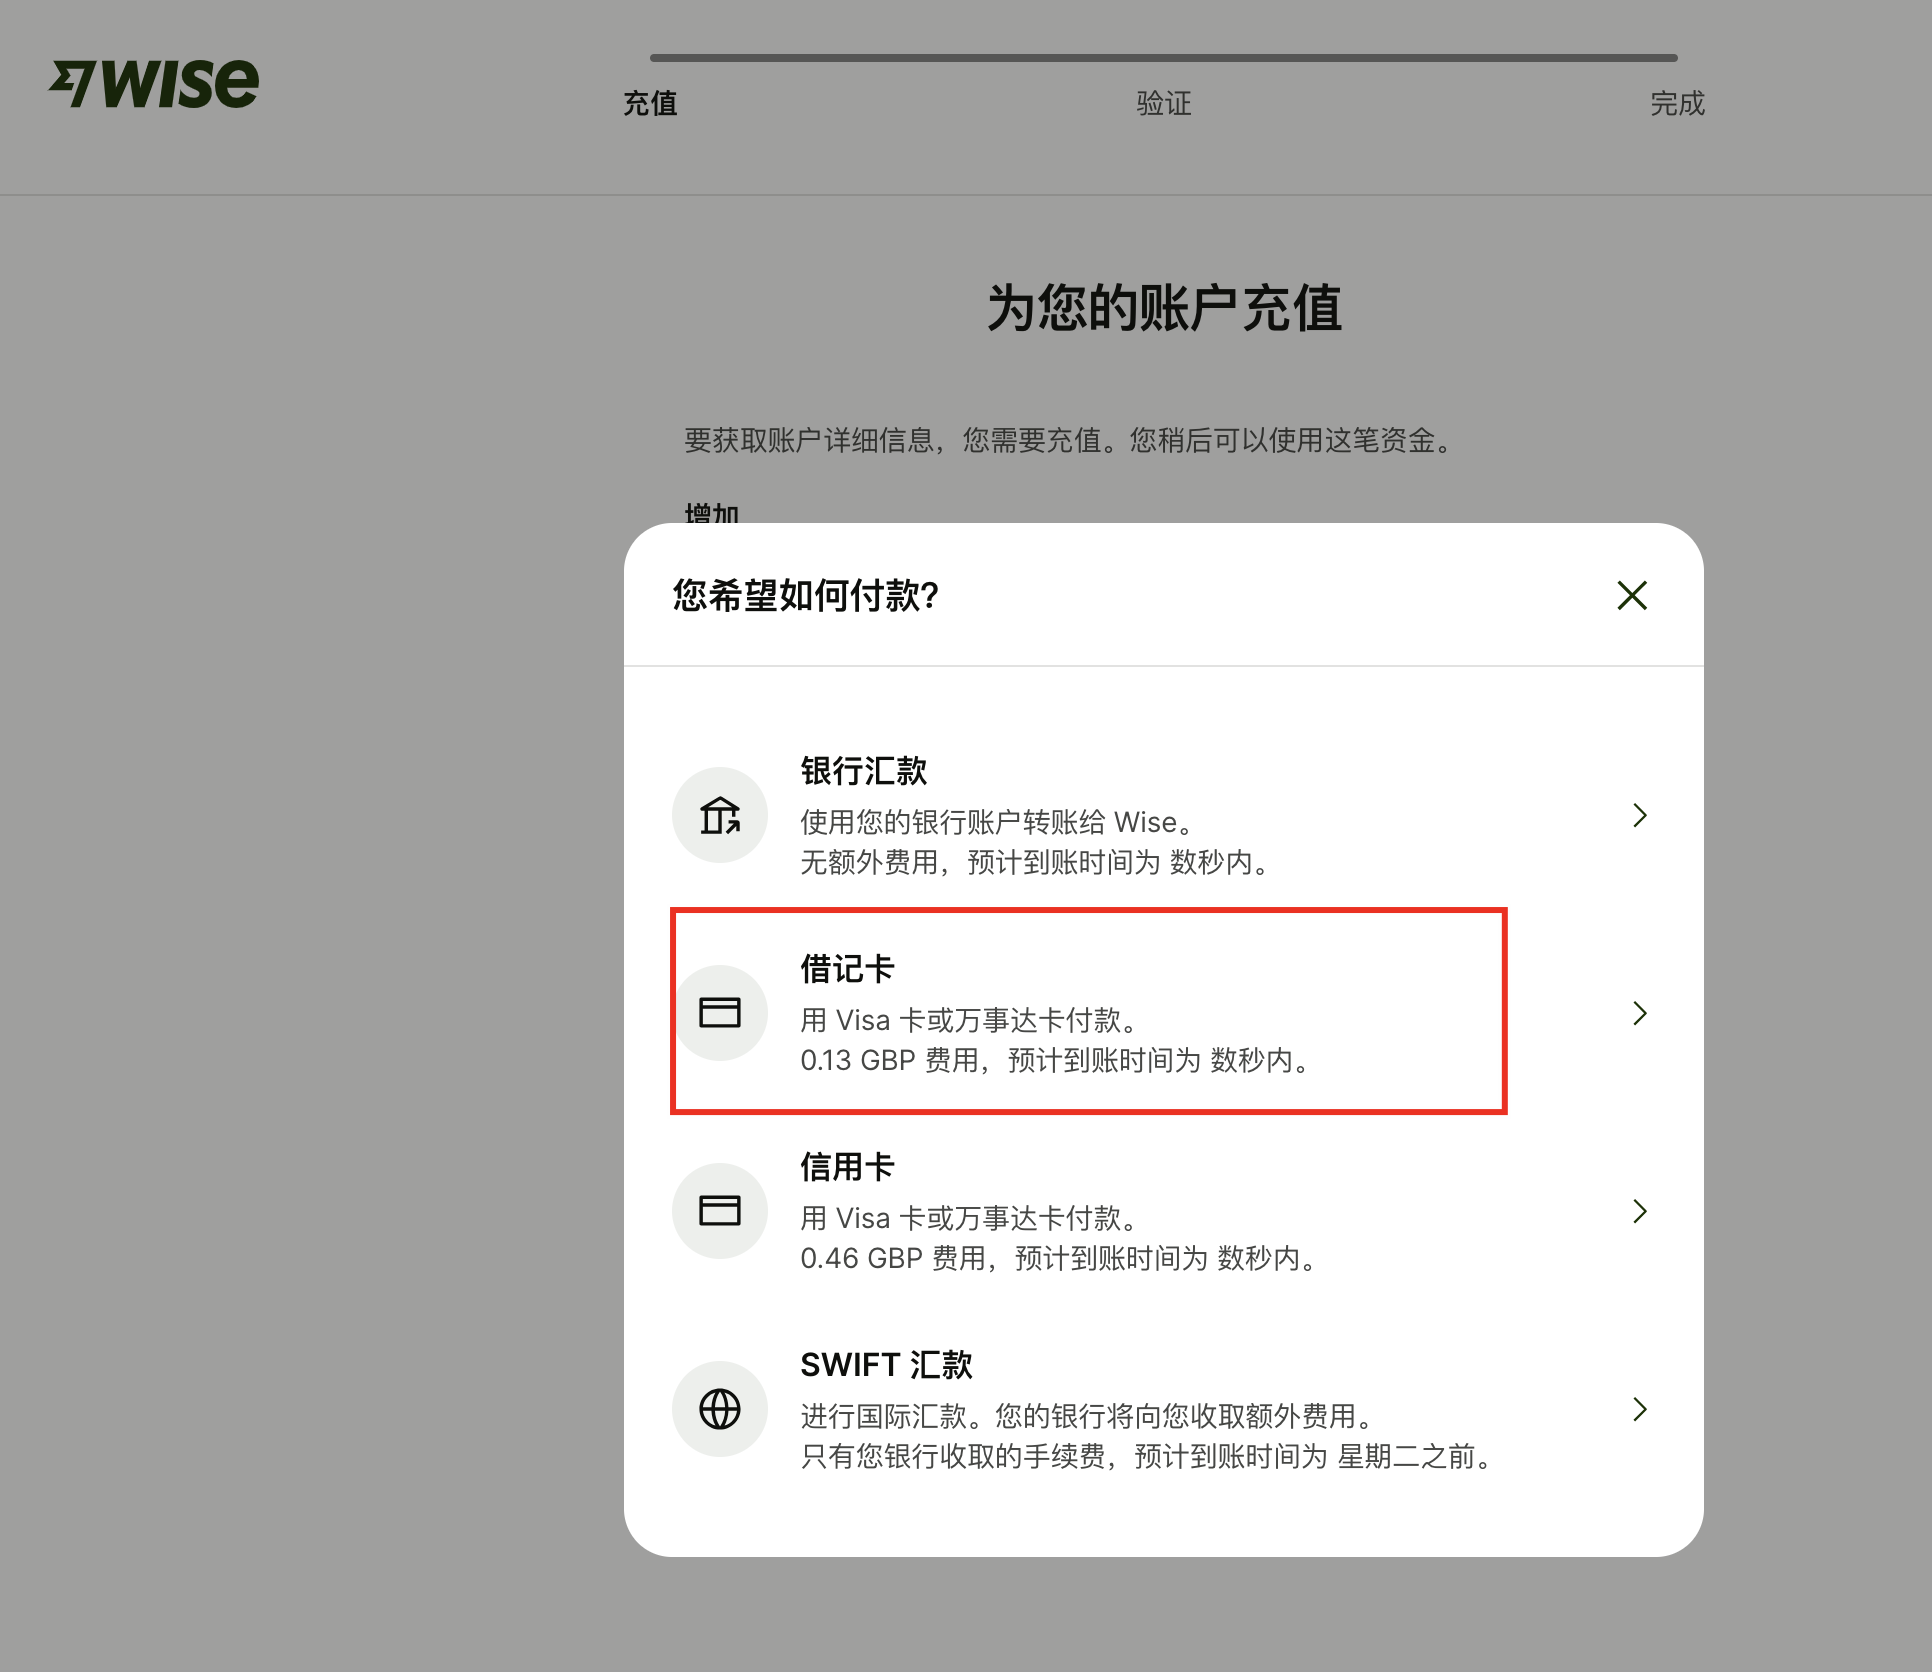Click the '增加' label behind the dialog

[x=712, y=513]
